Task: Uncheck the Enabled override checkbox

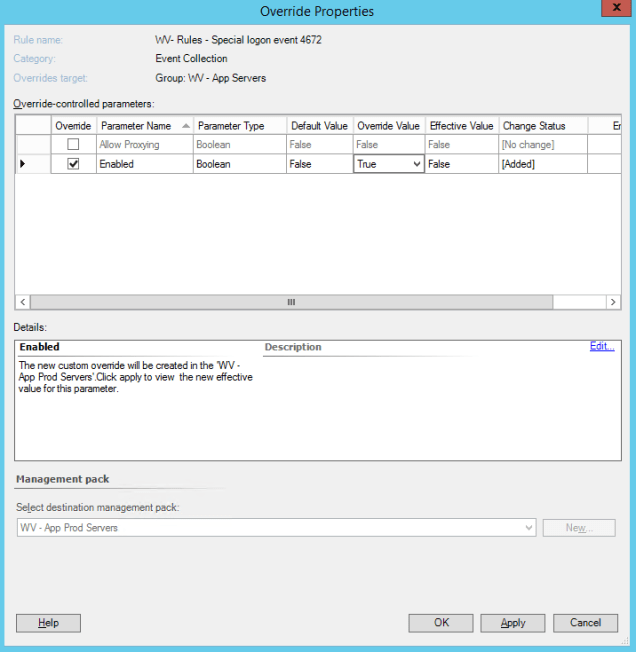Action: (x=73, y=164)
